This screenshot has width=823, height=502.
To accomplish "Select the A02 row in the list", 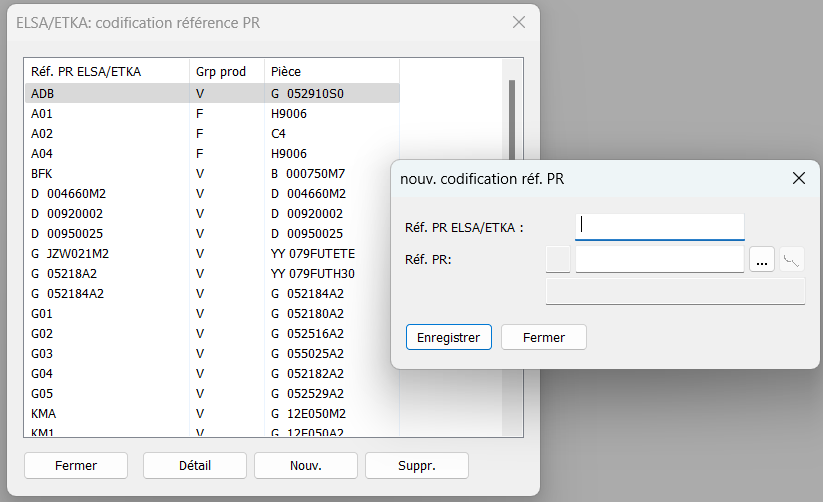I will (212, 133).
